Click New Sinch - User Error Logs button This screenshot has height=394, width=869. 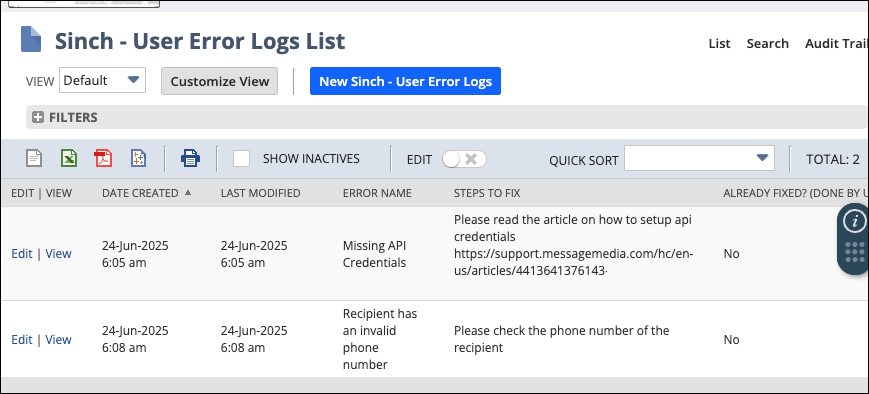point(405,81)
